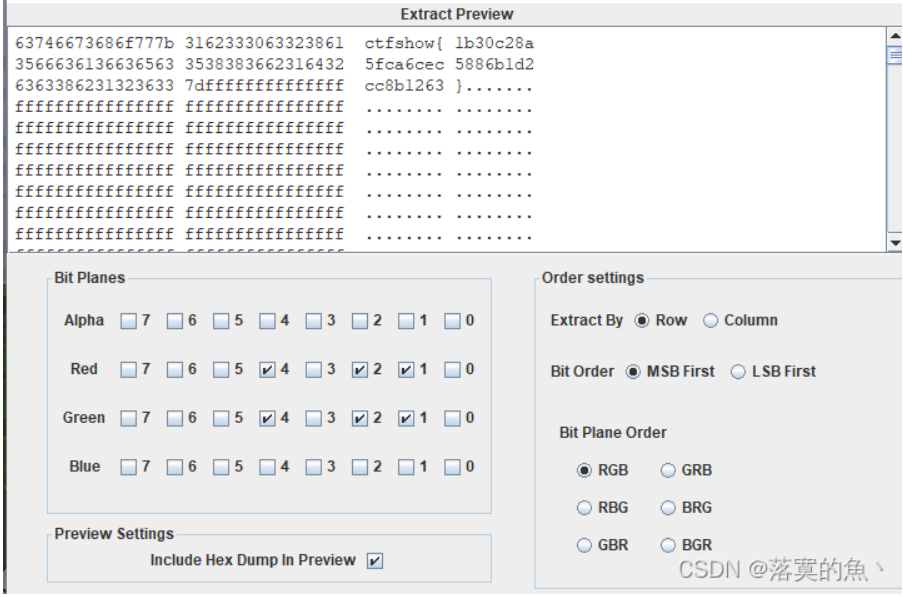Image resolution: width=903 pixels, height=597 pixels.
Task: Enable Alpha bit plane 4 checkbox
Action: [x=267, y=321]
